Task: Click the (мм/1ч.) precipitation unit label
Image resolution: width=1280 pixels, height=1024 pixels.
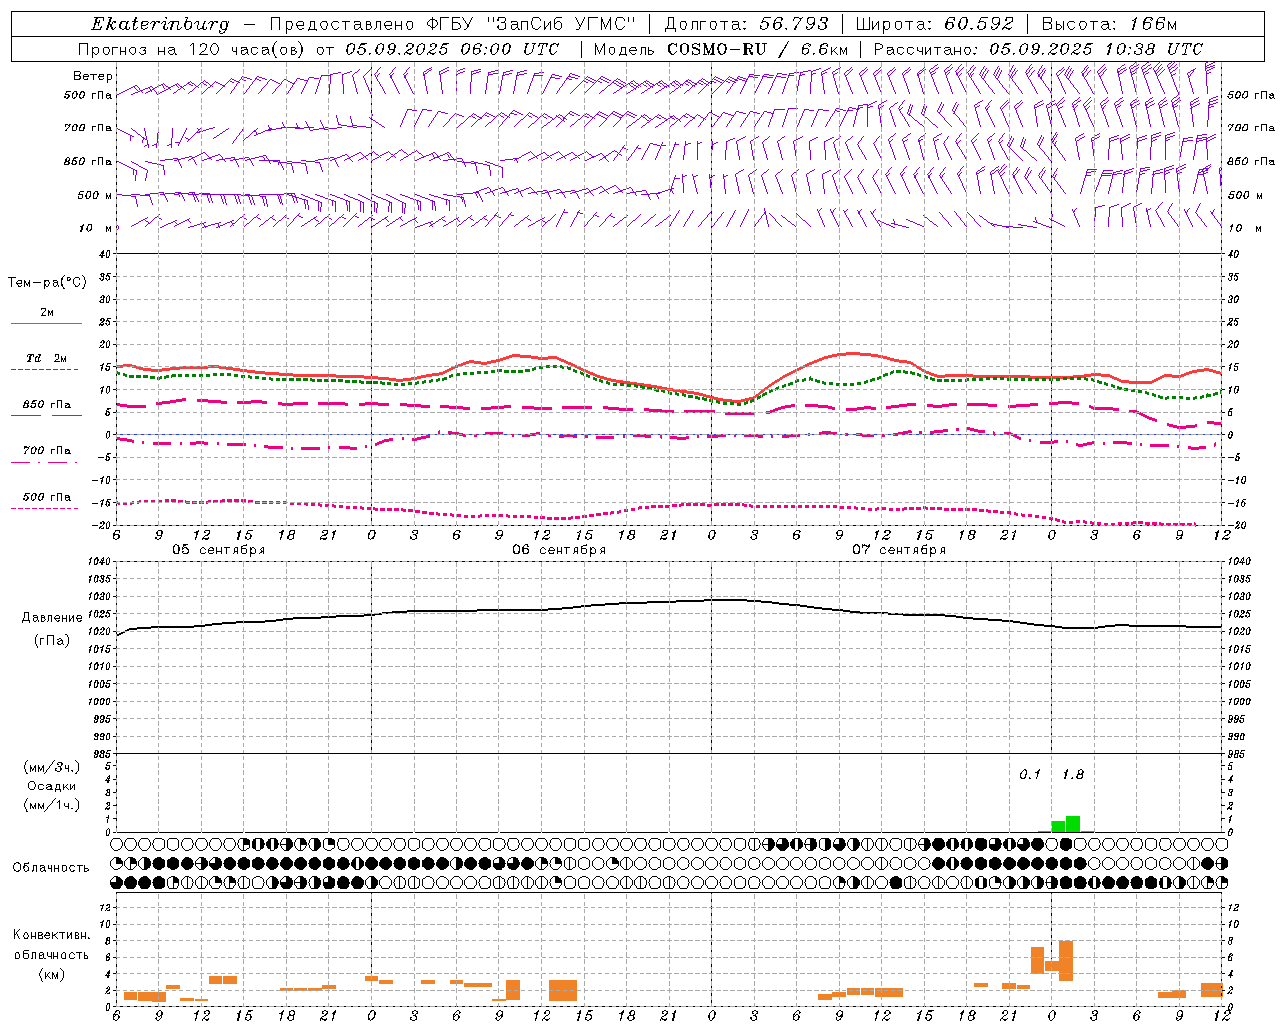Action: click(x=52, y=805)
